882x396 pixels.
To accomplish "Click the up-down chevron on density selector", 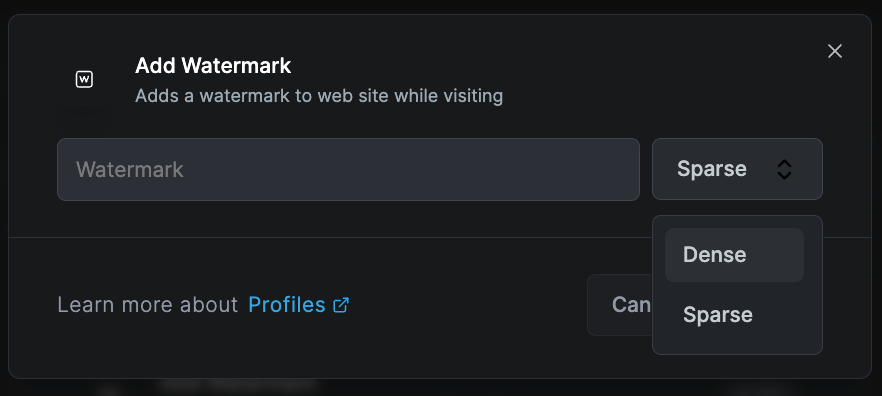I will (784, 169).
